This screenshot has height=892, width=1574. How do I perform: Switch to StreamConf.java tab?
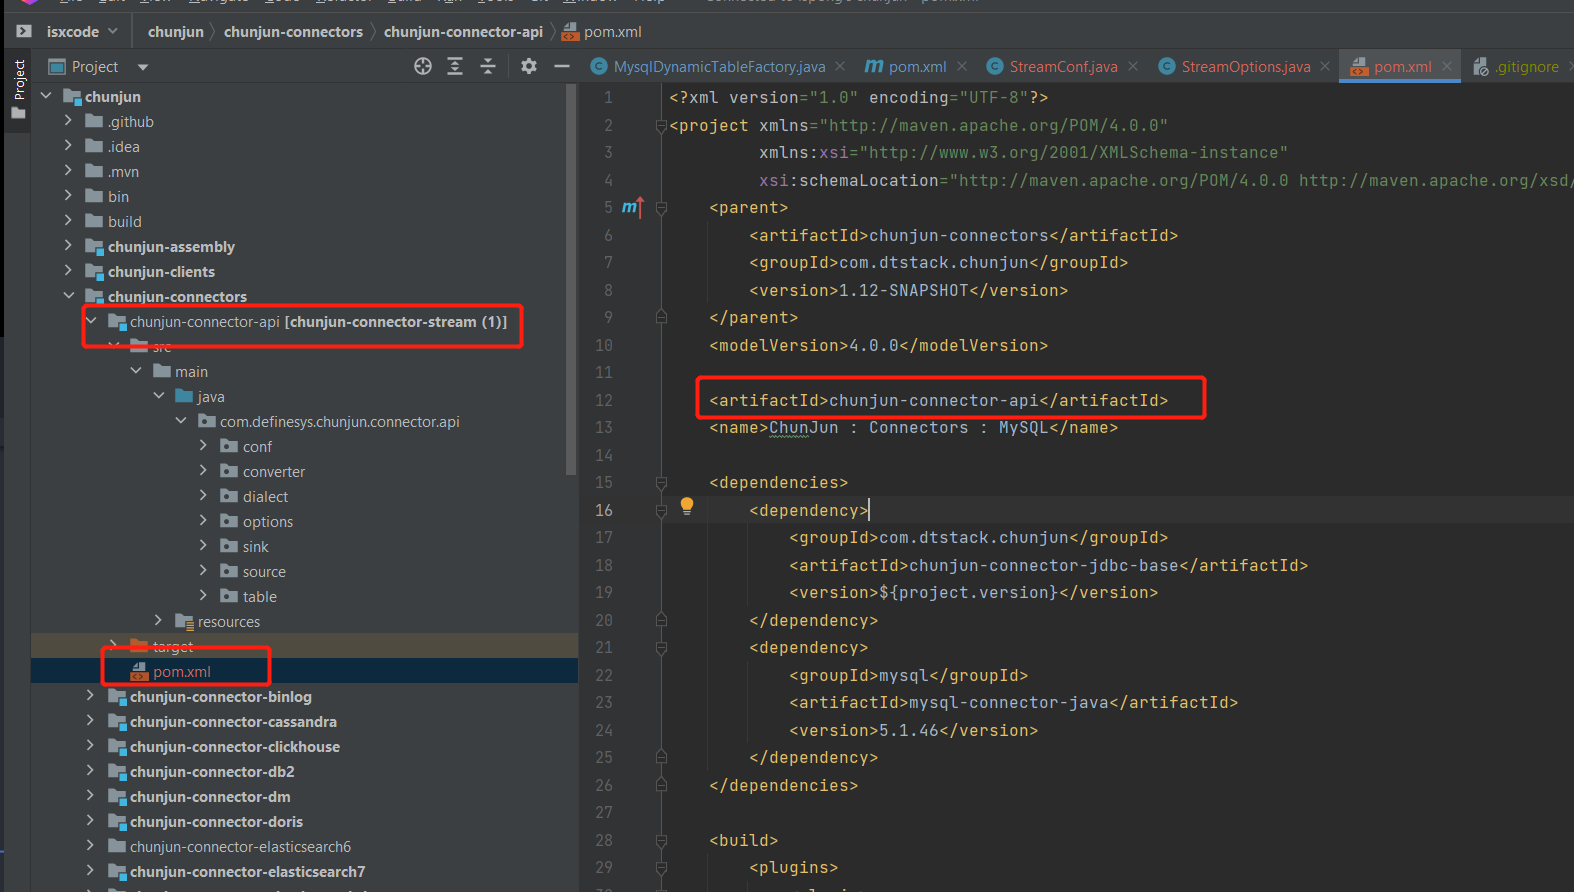pyautogui.click(x=1063, y=67)
